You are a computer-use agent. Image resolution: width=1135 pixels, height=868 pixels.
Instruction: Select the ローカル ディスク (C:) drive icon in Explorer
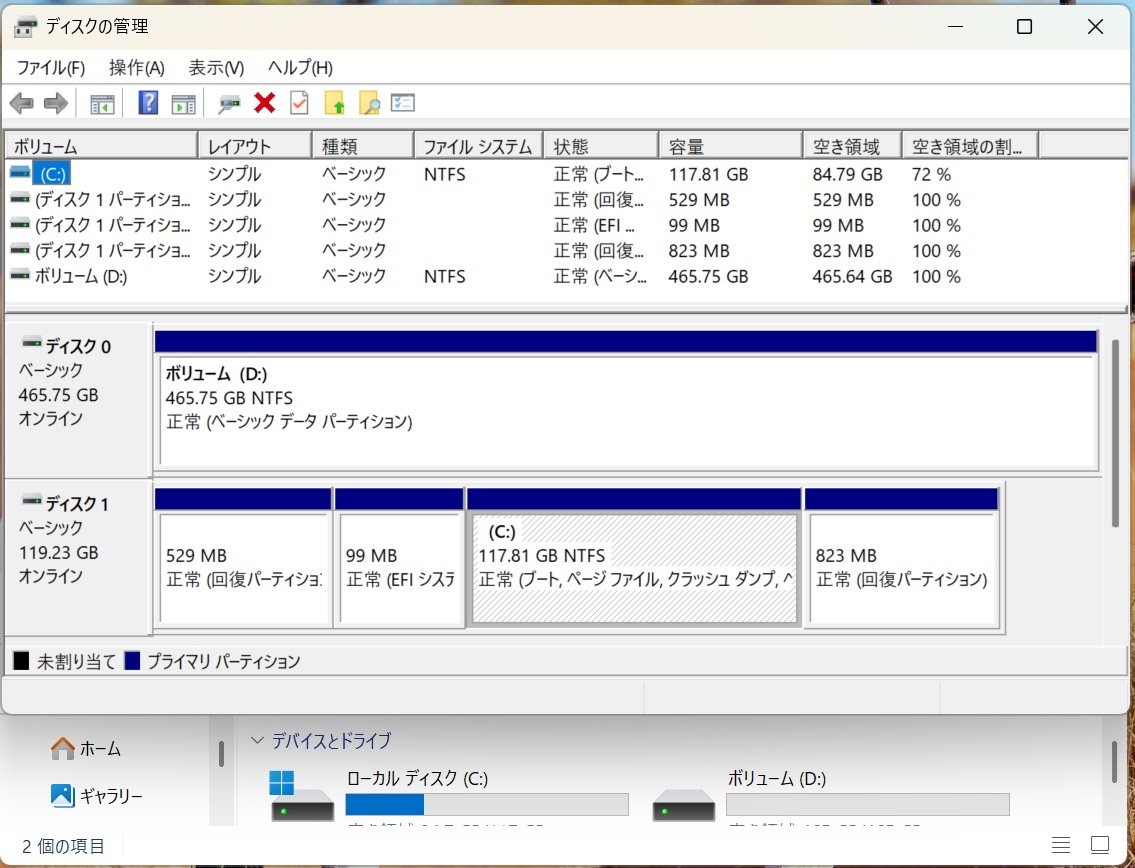click(302, 796)
